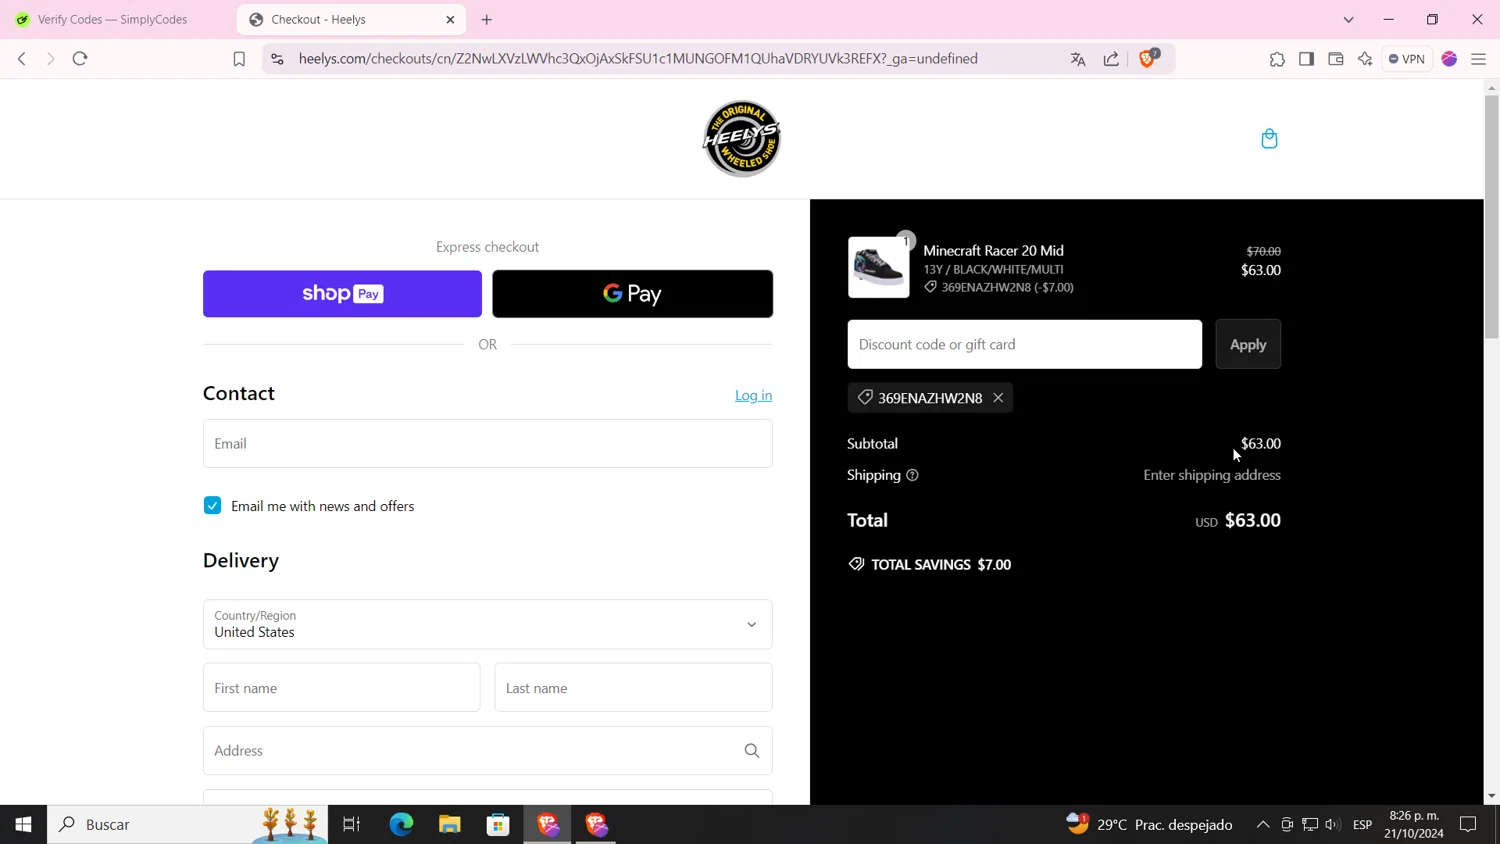Open Task View on taskbar
1500x844 pixels.
(x=351, y=825)
